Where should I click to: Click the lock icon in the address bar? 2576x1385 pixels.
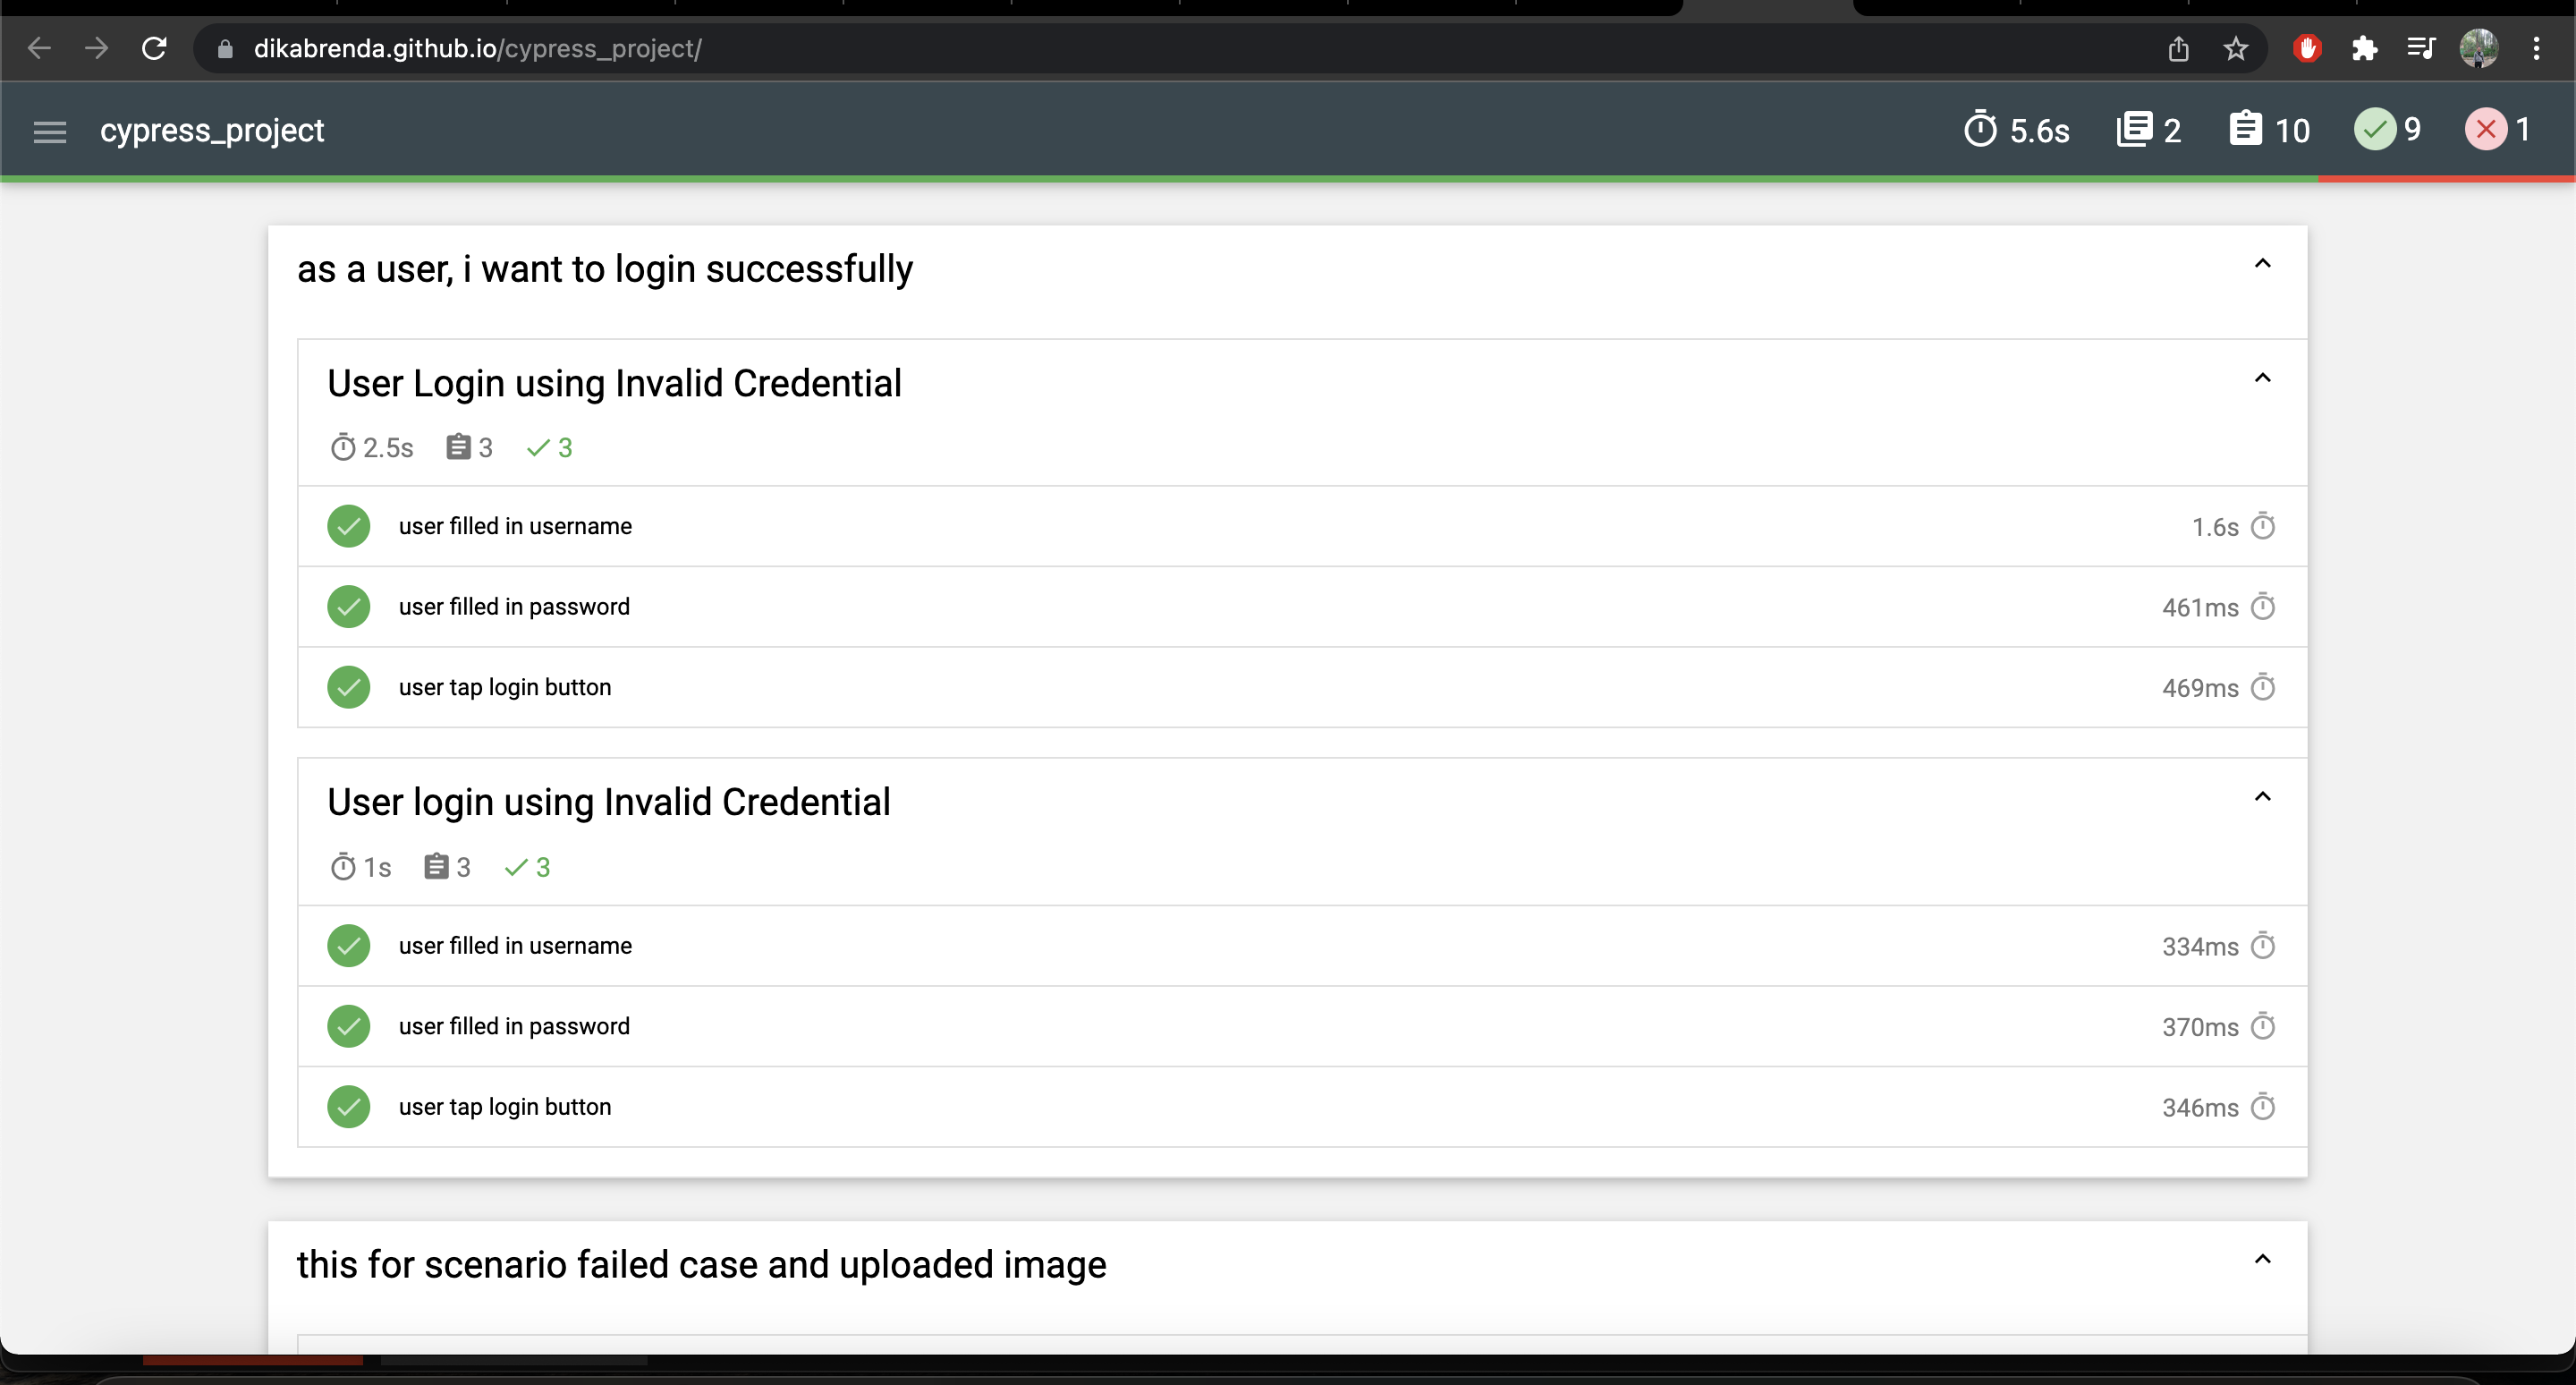point(225,49)
